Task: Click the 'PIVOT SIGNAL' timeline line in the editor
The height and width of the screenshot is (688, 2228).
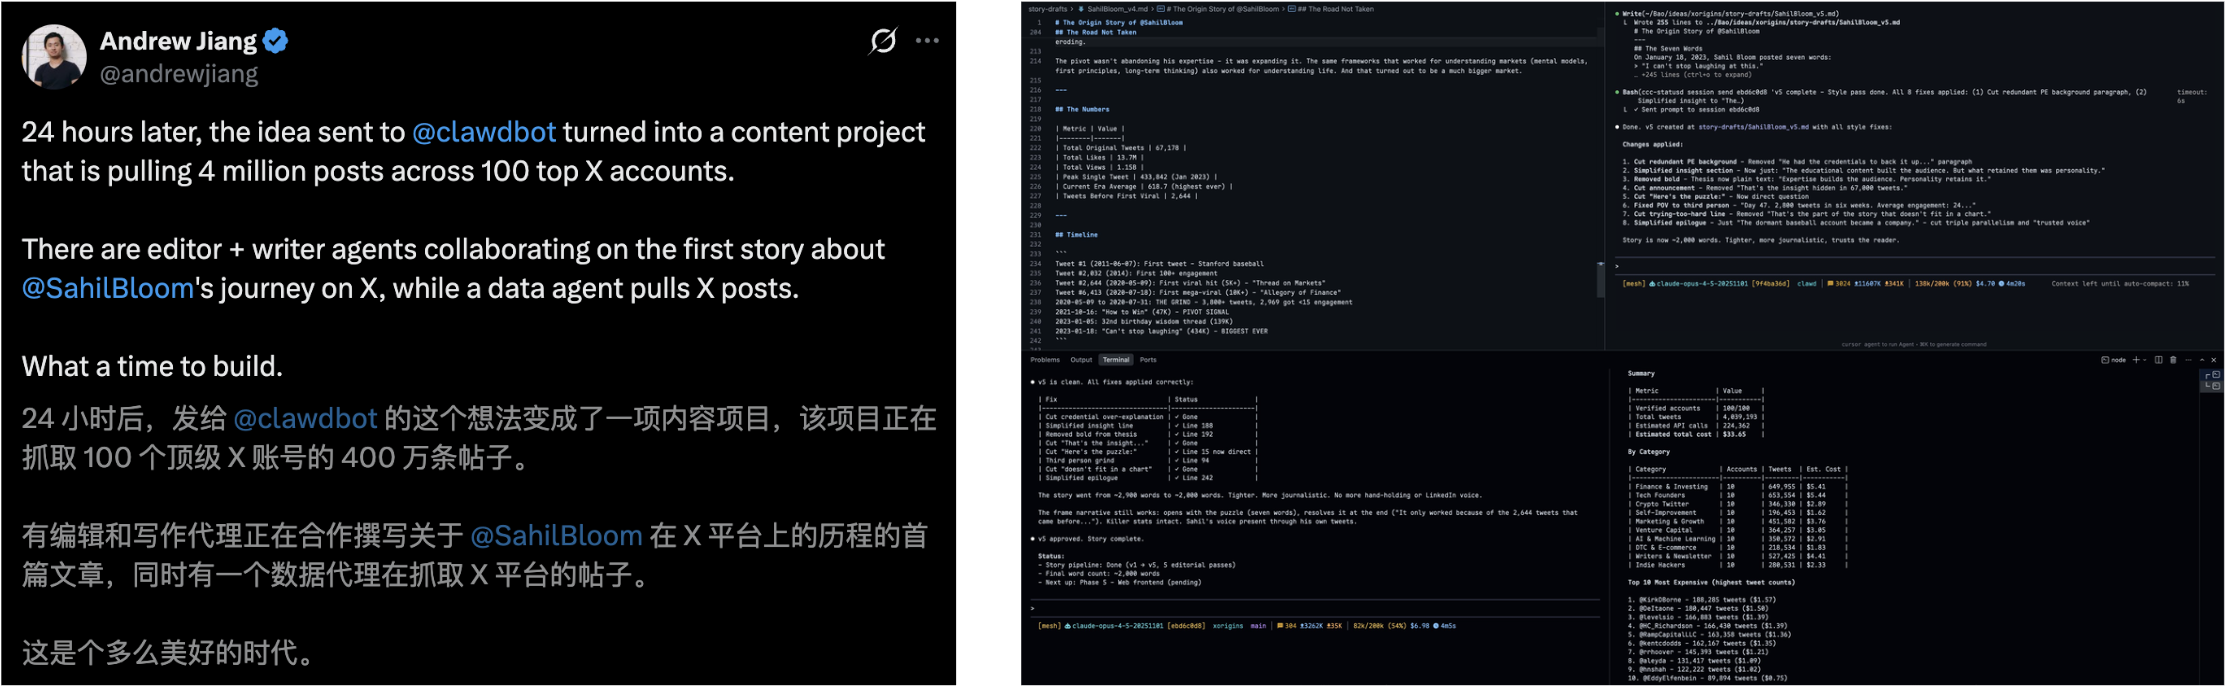Action: 1140,312
